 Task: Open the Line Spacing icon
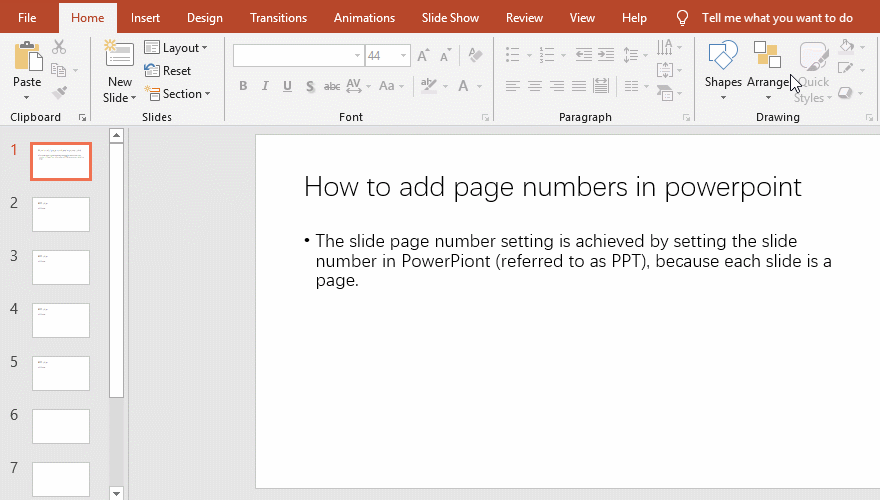click(x=631, y=55)
